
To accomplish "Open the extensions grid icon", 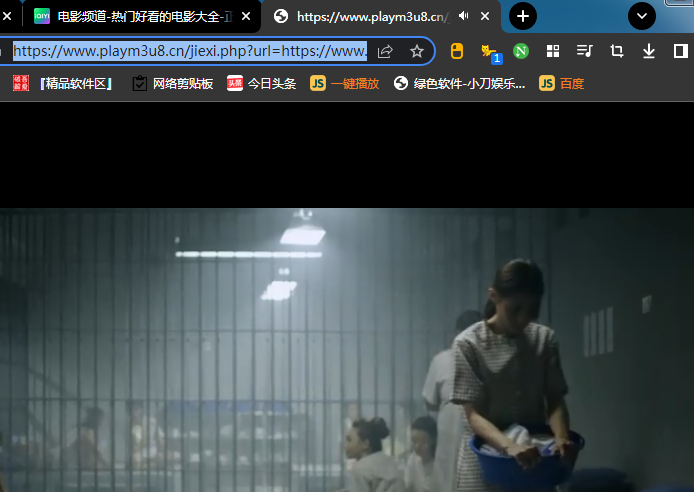I will pos(553,51).
